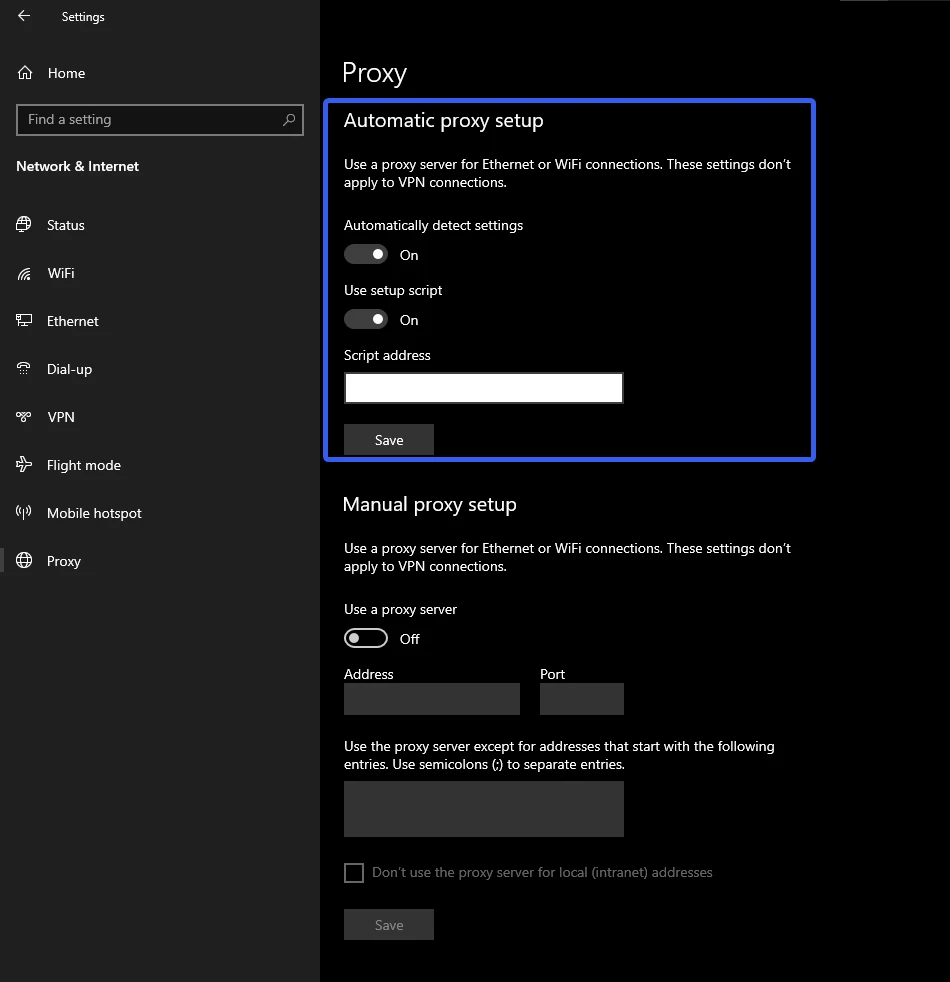The width and height of the screenshot is (950, 982).
Task: Check Don't use proxy for local addresses
Action: (354, 873)
